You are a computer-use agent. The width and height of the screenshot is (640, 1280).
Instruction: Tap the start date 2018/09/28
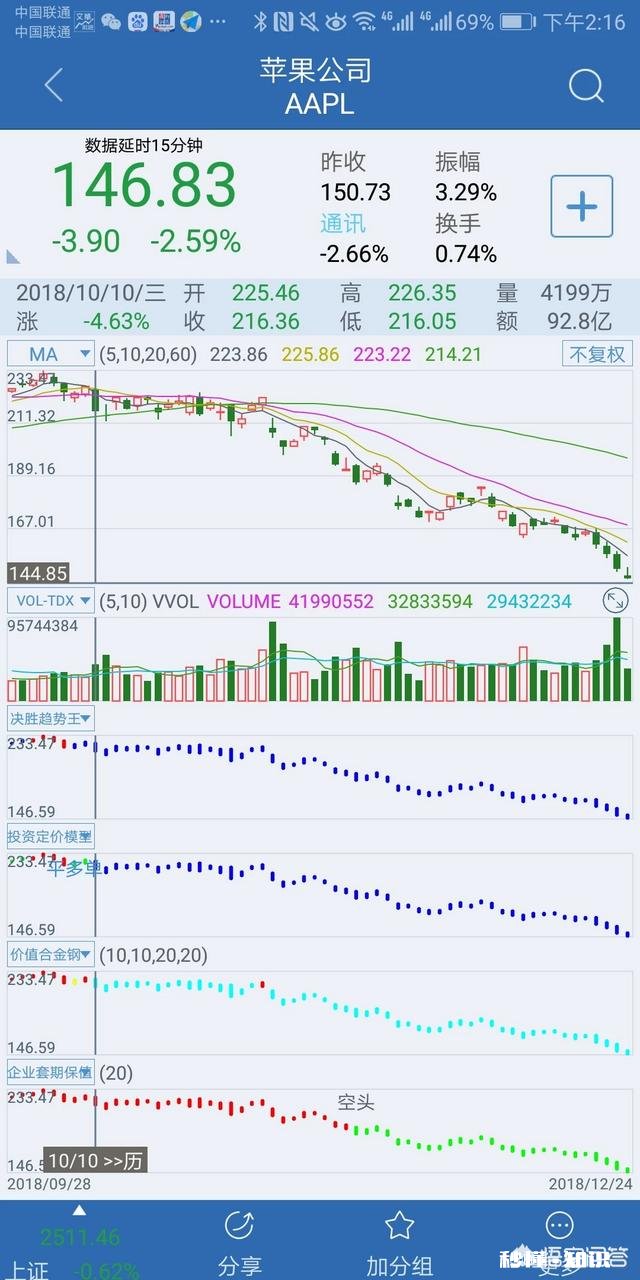click(49, 1182)
